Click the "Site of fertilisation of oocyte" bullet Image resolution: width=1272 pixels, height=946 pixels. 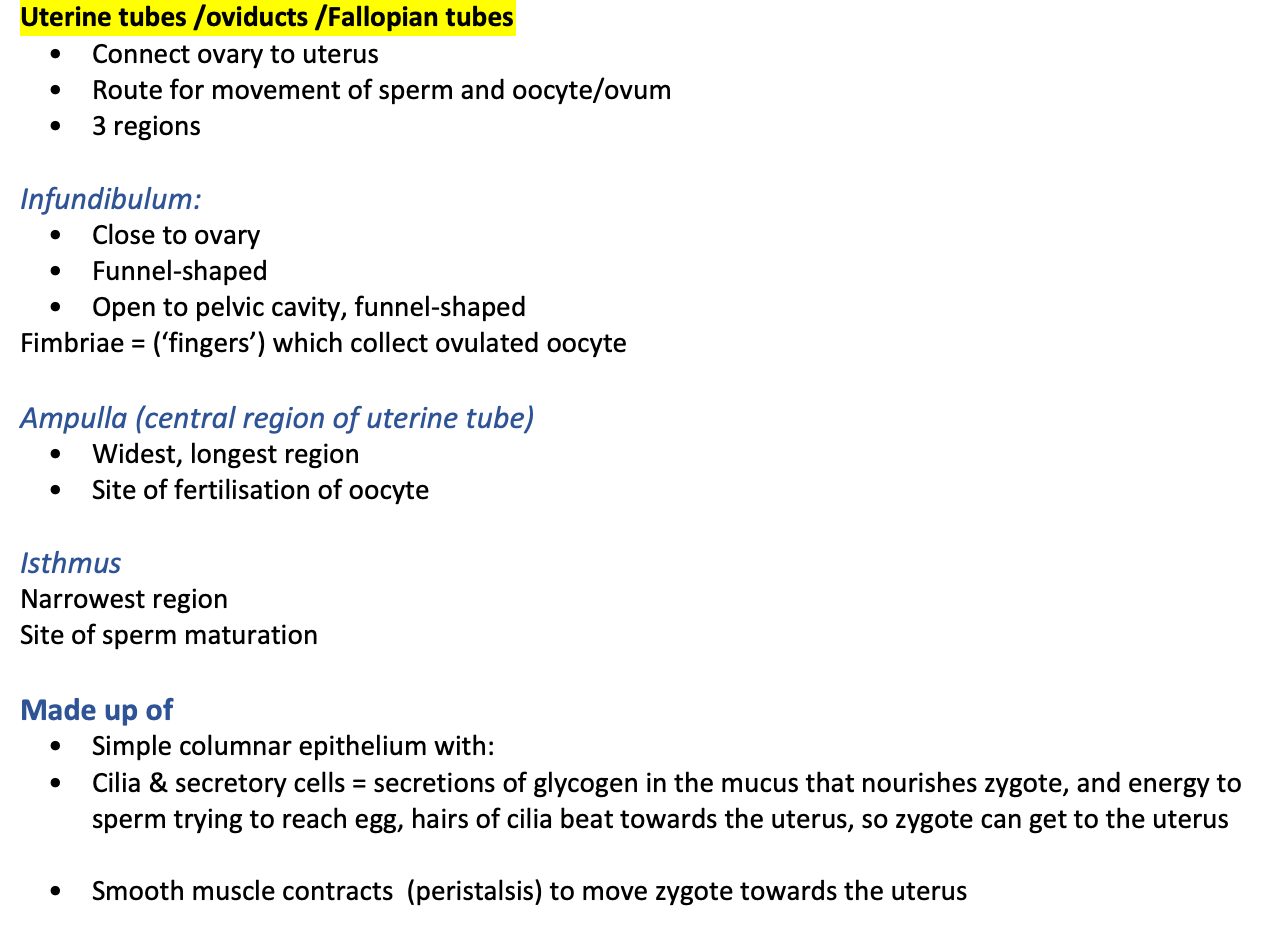click(x=260, y=490)
